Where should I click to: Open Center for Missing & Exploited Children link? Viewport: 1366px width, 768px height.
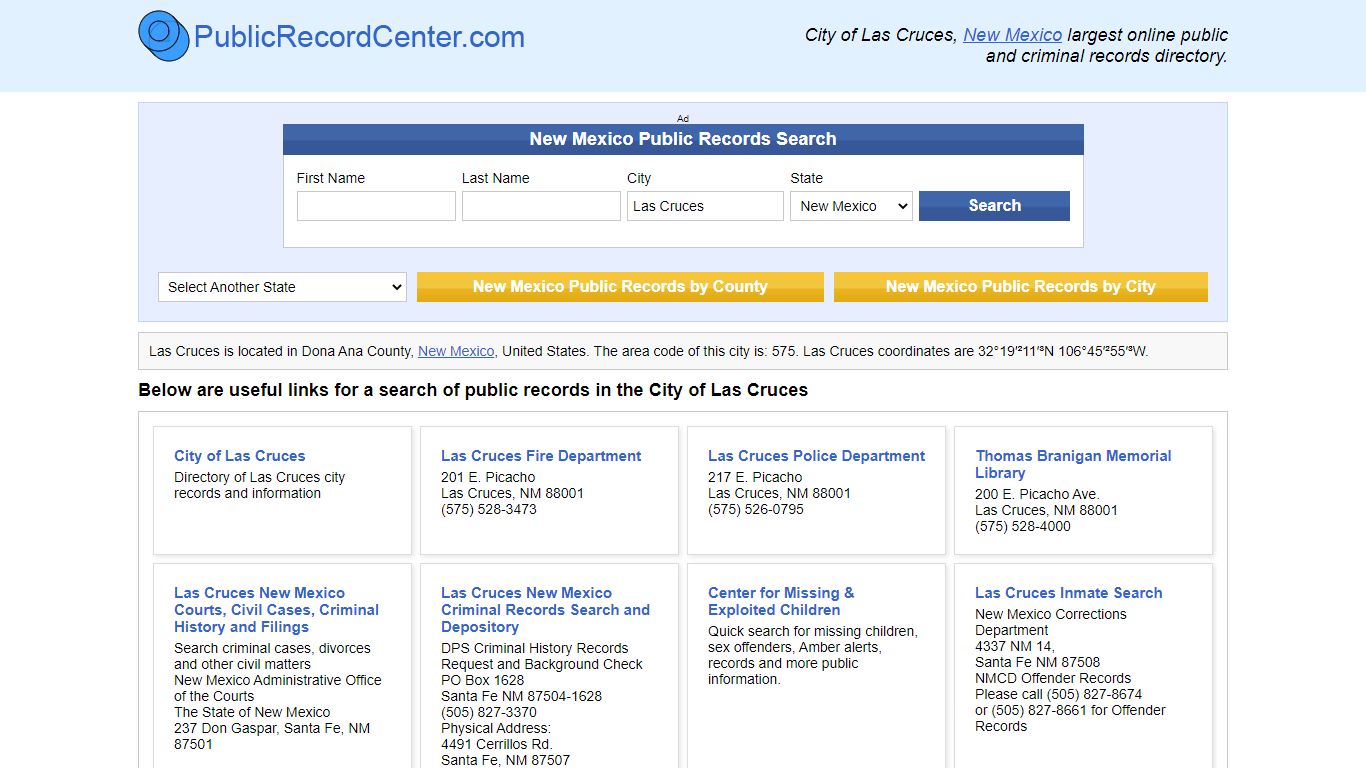coord(781,601)
